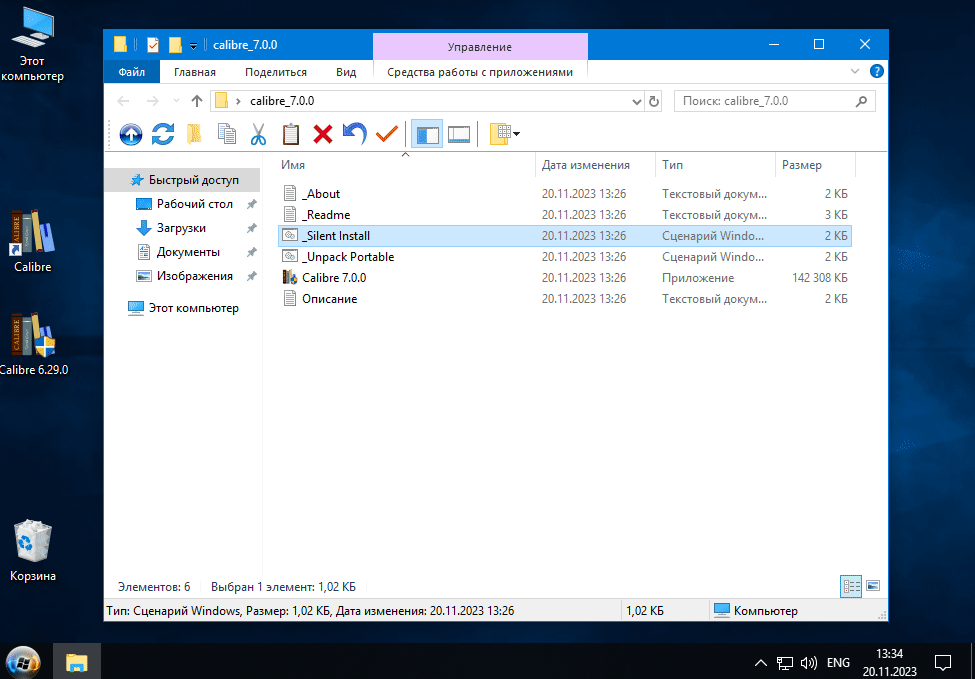This screenshot has width=975, height=679.
Task: Click the address bar refresh button
Action: pyautogui.click(x=653, y=101)
